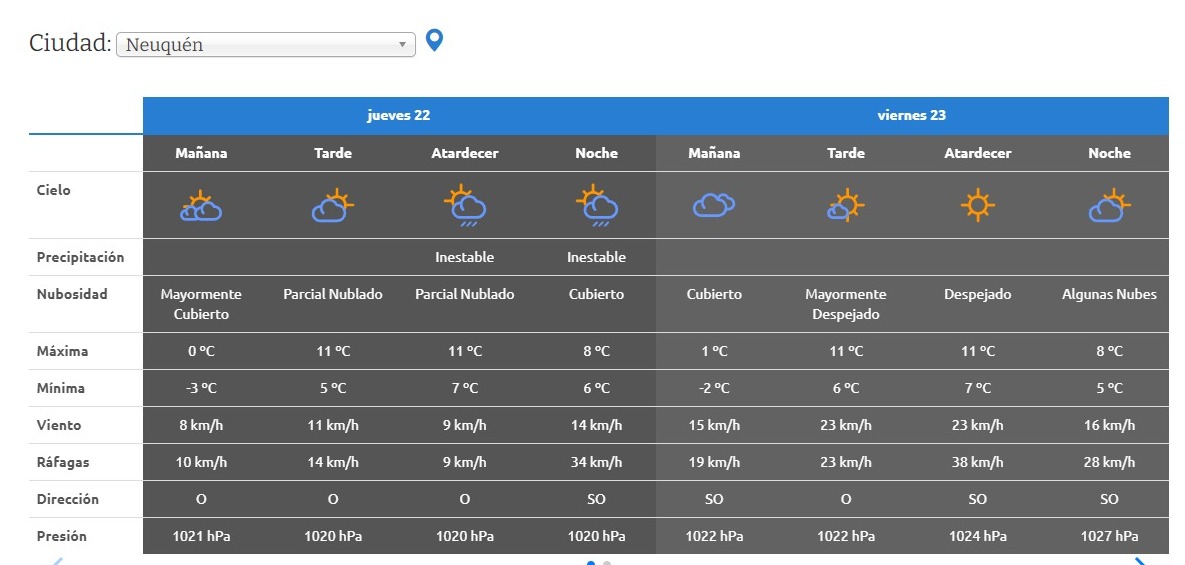Select the first carousel pagination dot

(x=591, y=563)
